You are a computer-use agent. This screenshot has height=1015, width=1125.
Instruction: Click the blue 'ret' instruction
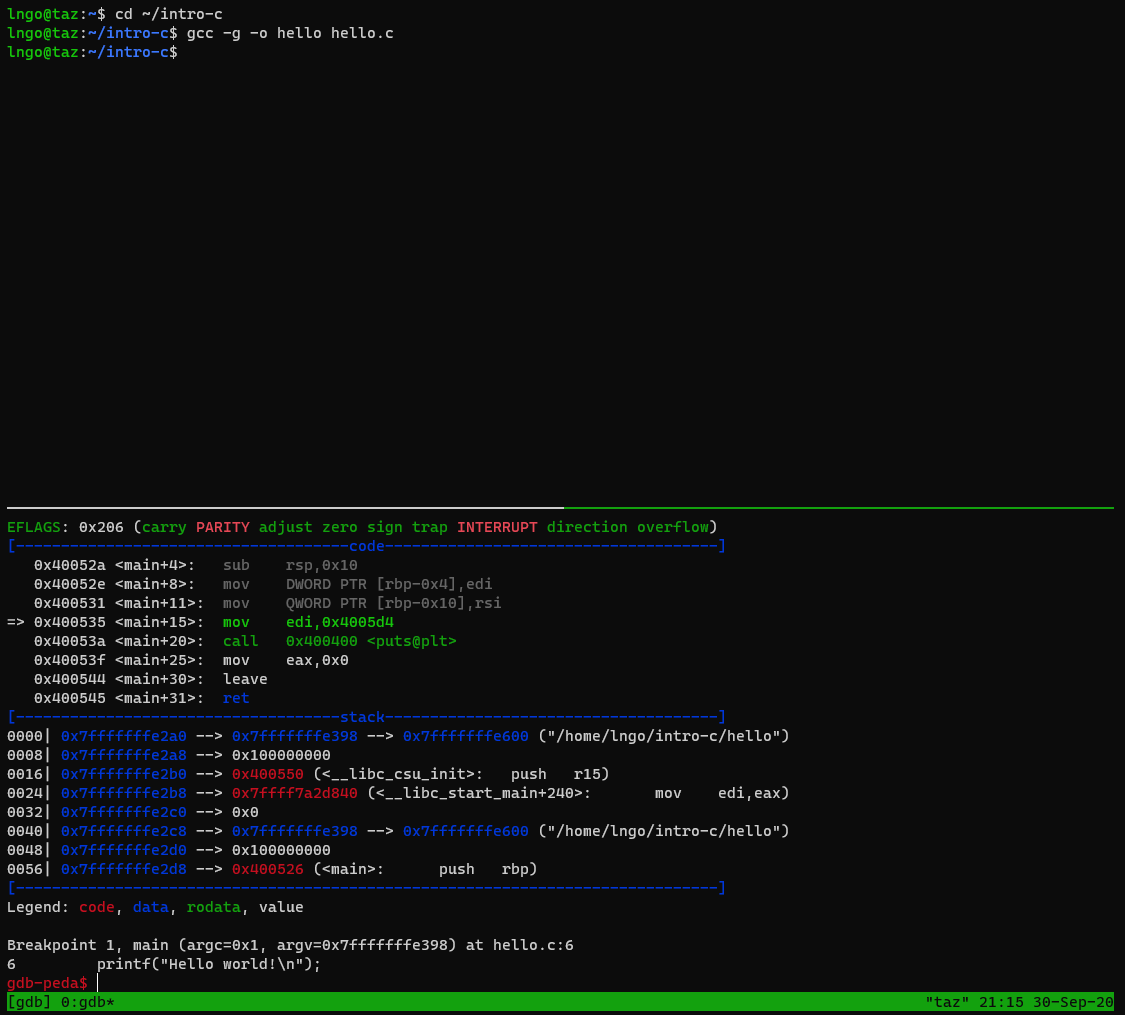(x=236, y=698)
